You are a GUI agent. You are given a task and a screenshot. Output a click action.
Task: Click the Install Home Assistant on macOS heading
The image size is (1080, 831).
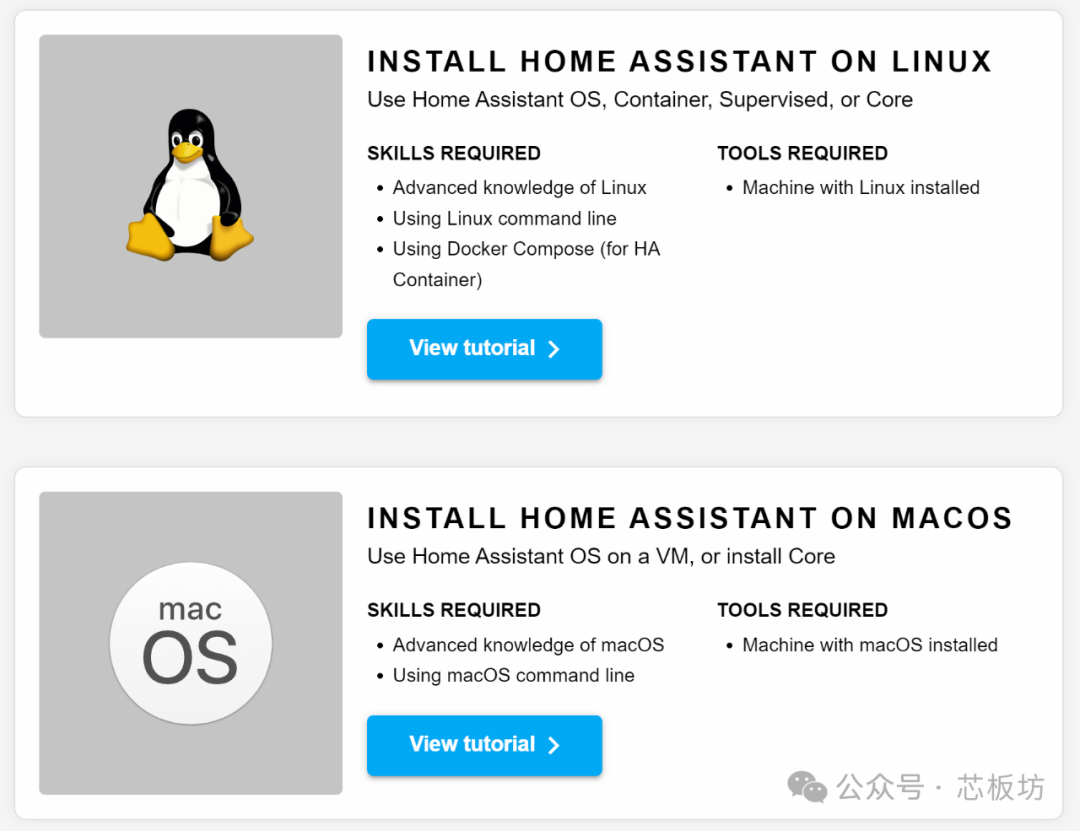pyautogui.click(x=689, y=518)
